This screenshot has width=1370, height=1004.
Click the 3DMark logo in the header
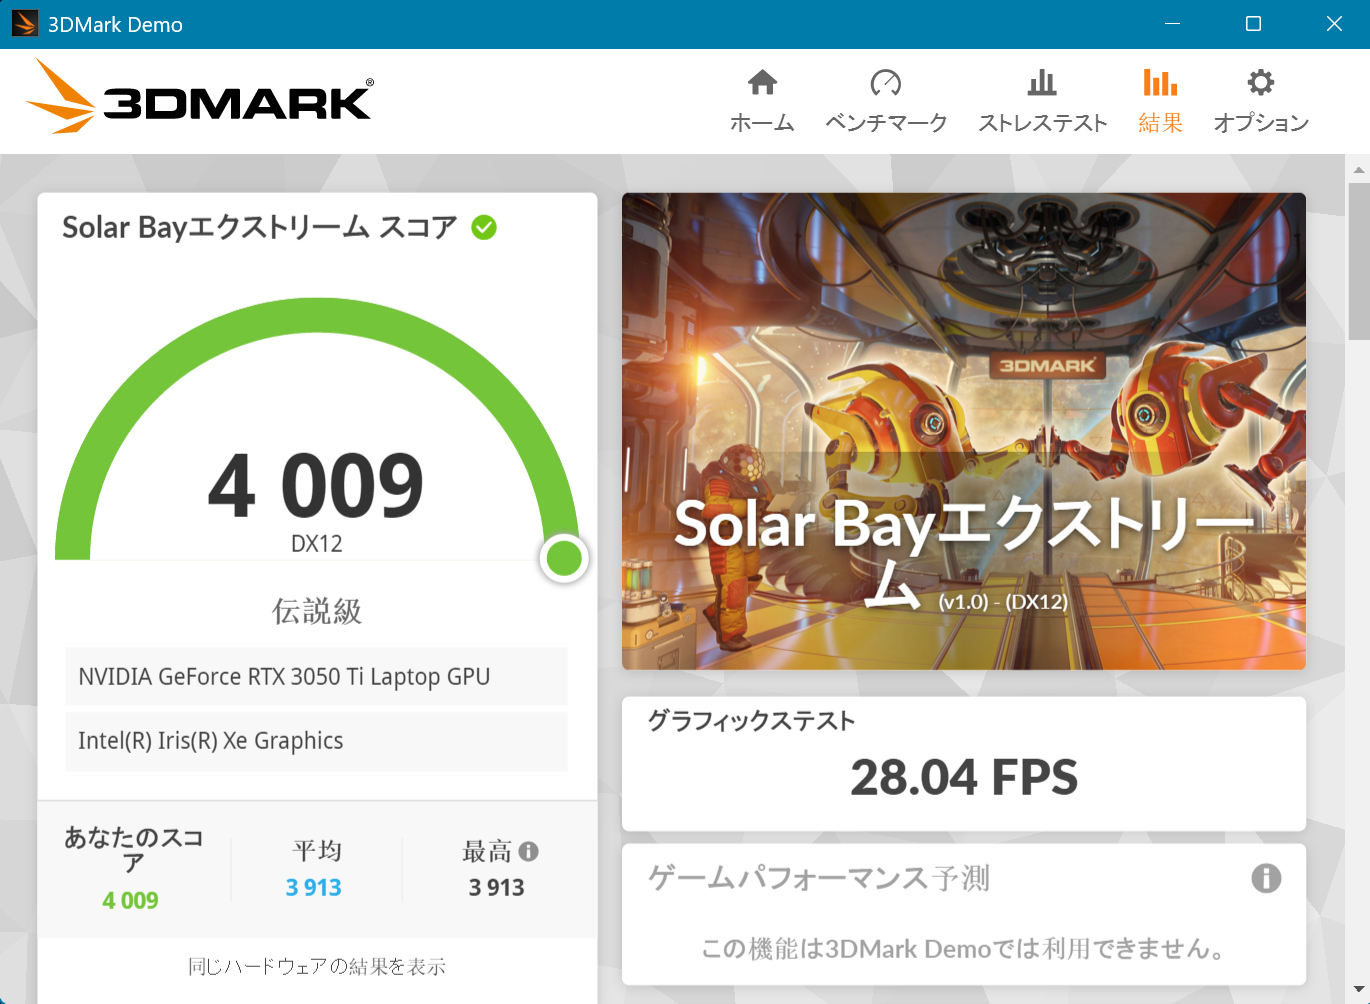199,97
